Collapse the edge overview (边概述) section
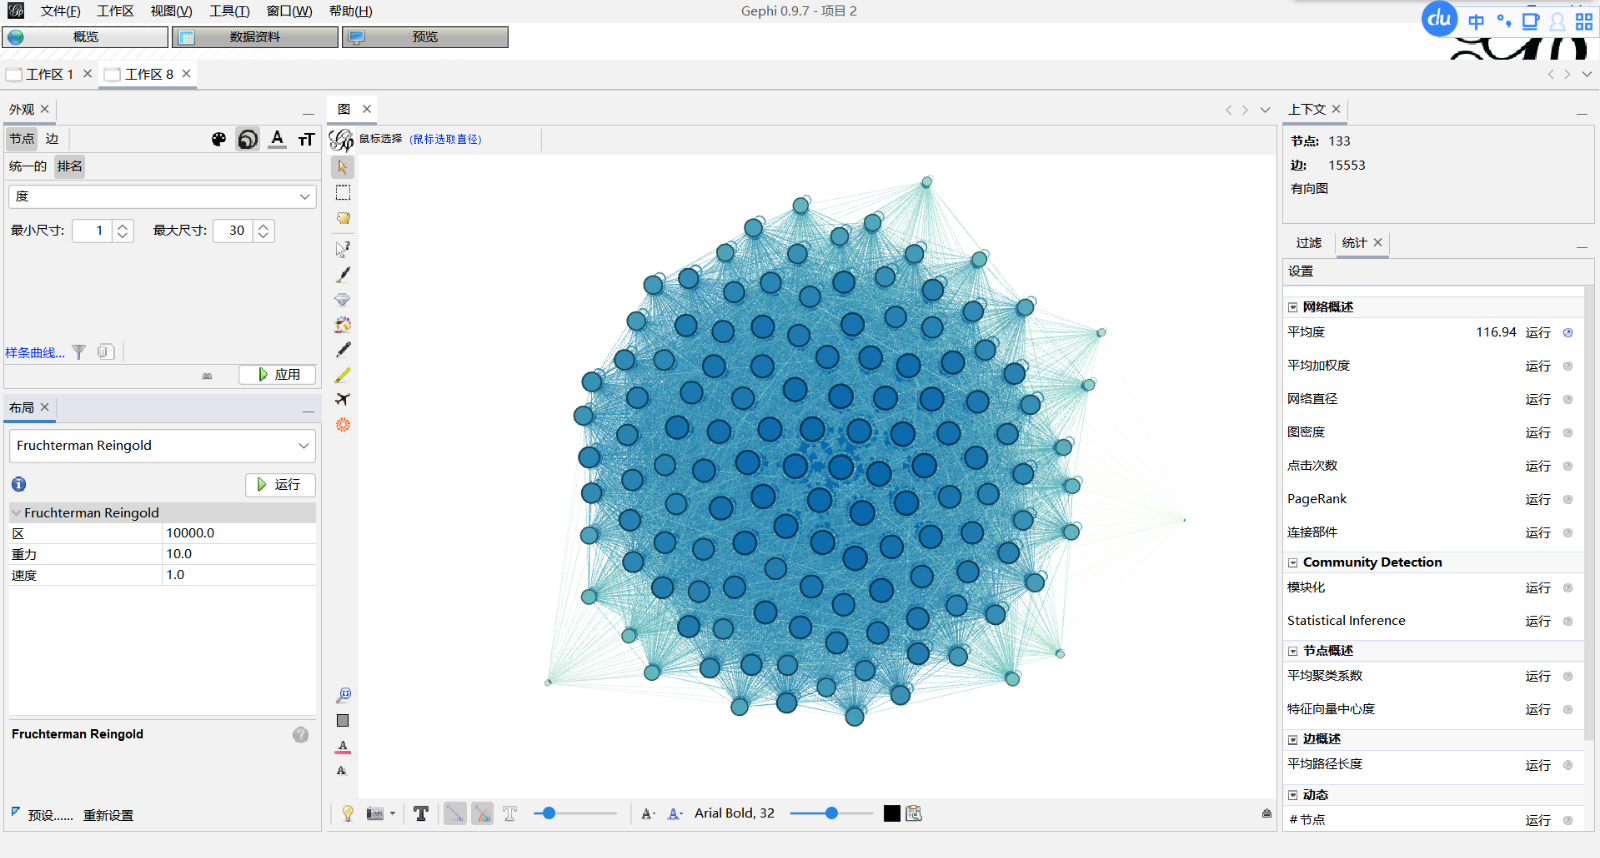 pos(1293,740)
